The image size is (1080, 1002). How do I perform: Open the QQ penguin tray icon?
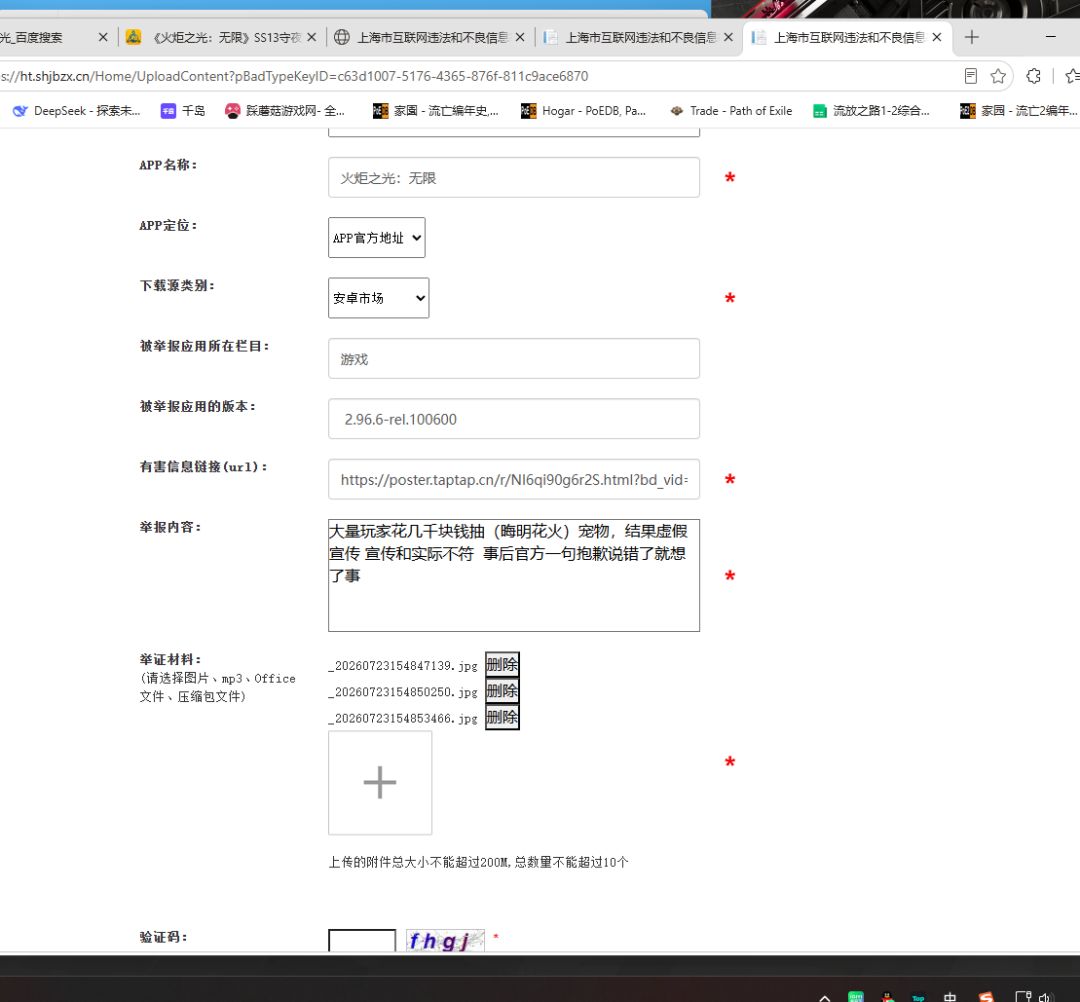coord(888,996)
